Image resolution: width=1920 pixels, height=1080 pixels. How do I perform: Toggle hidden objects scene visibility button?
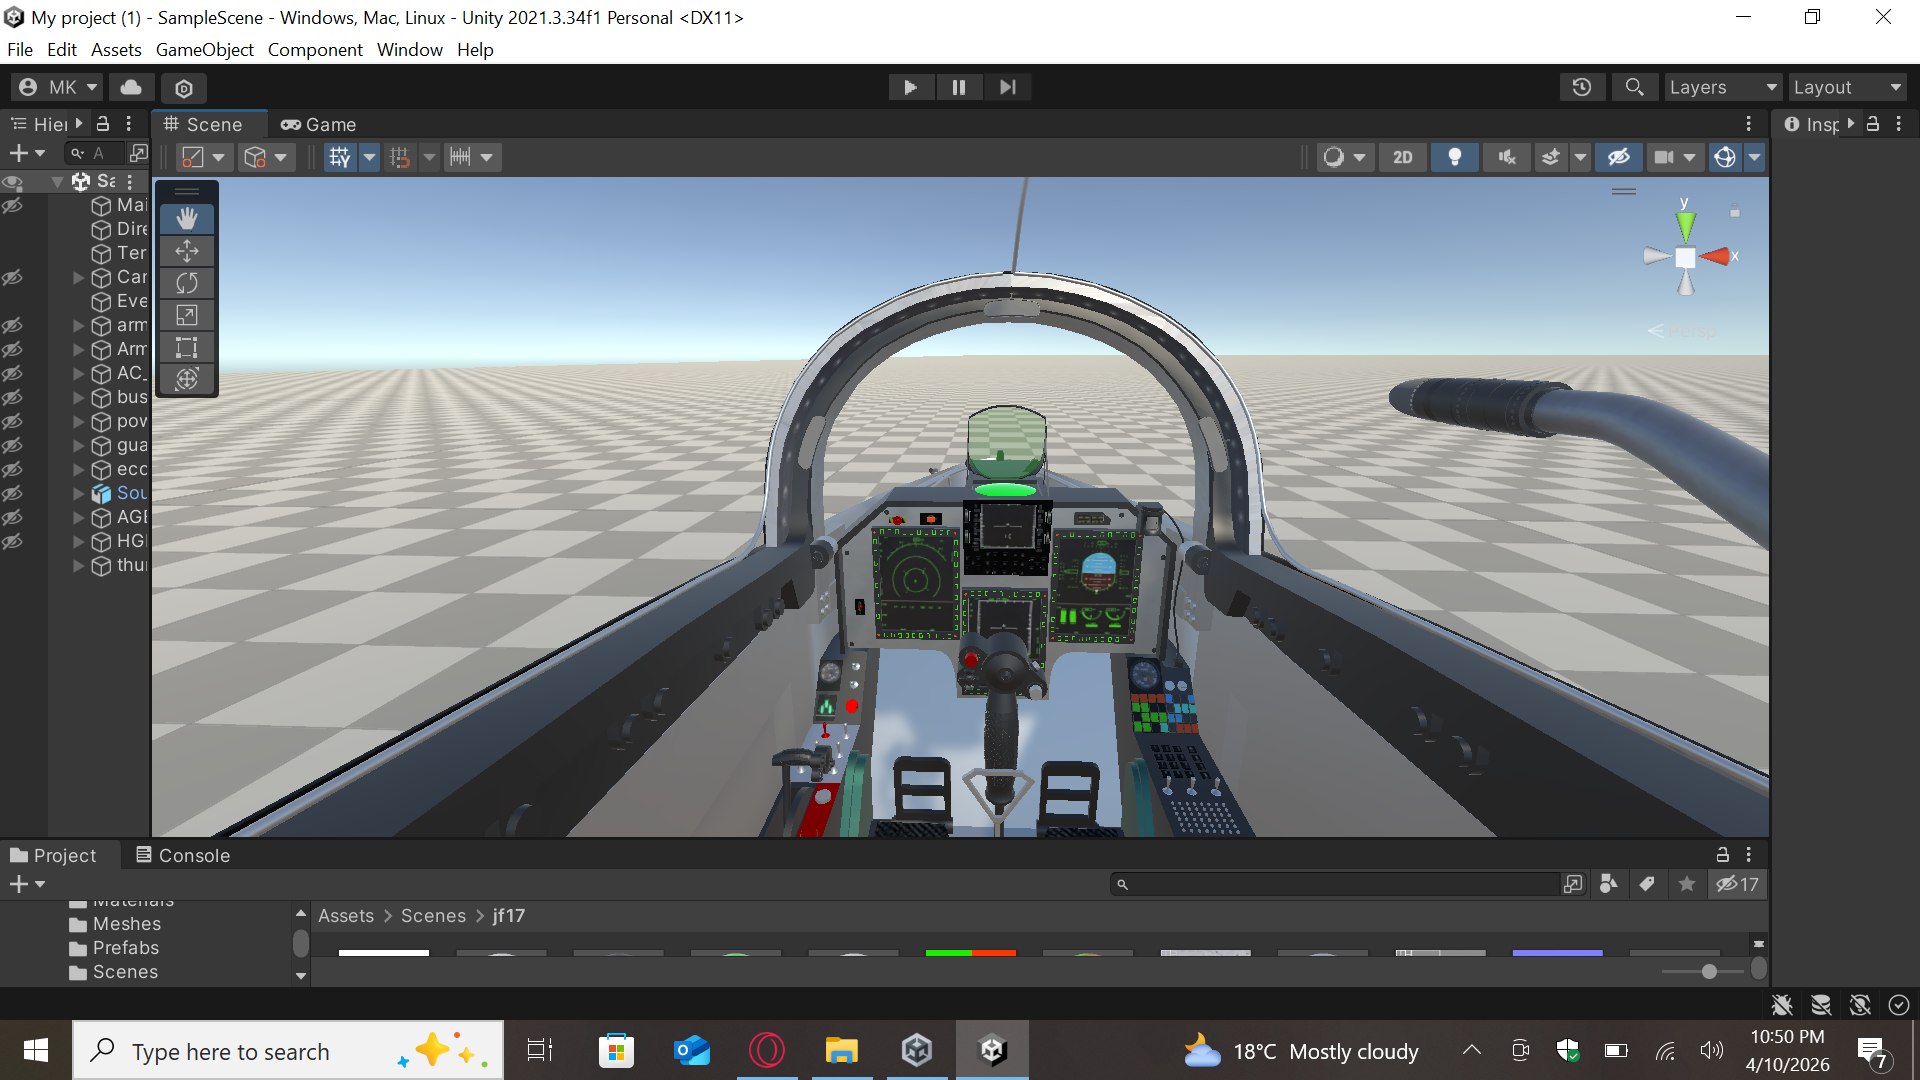(1619, 157)
